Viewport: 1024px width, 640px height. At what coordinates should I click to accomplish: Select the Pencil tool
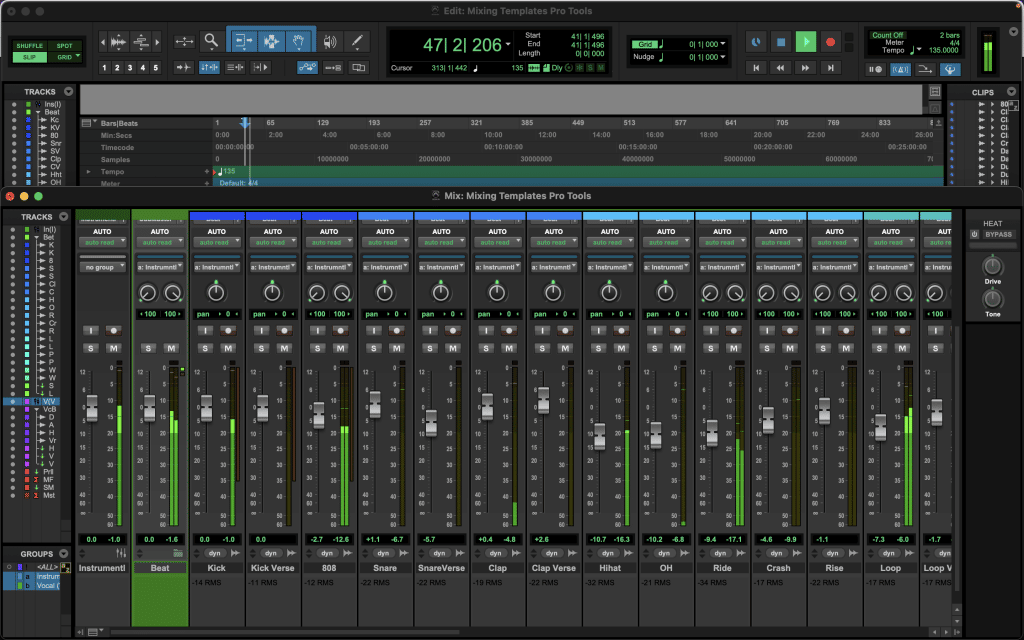click(x=356, y=42)
